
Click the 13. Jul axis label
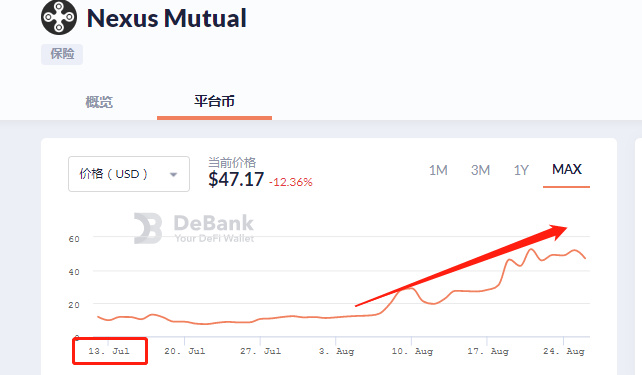109,351
